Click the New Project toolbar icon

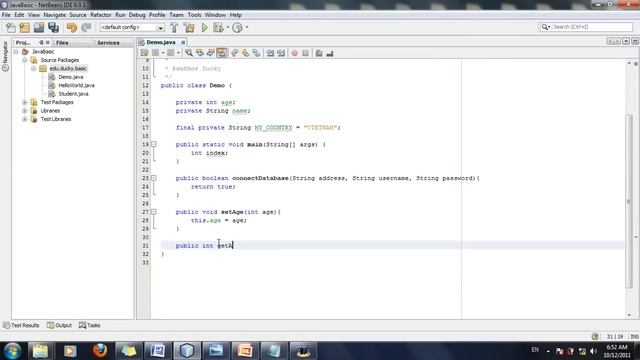click(24, 27)
